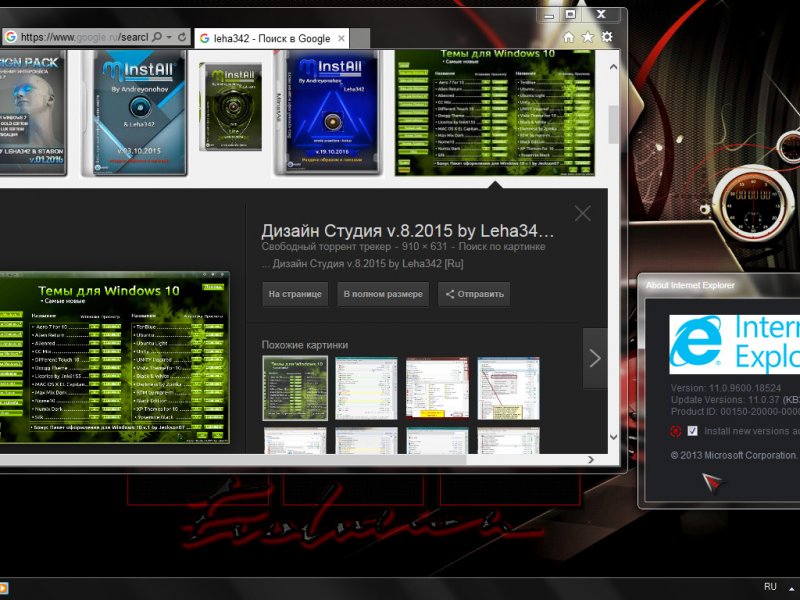Open the new tab button

coord(360,39)
